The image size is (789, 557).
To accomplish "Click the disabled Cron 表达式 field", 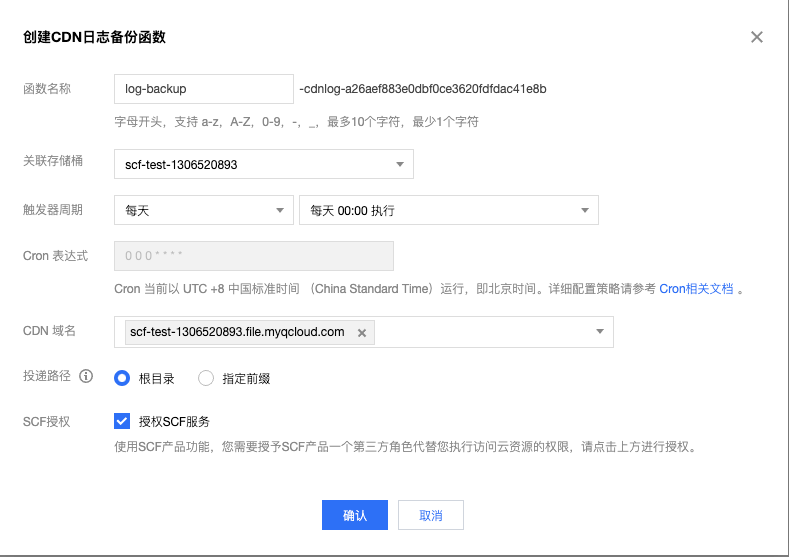I will [254, 256].
